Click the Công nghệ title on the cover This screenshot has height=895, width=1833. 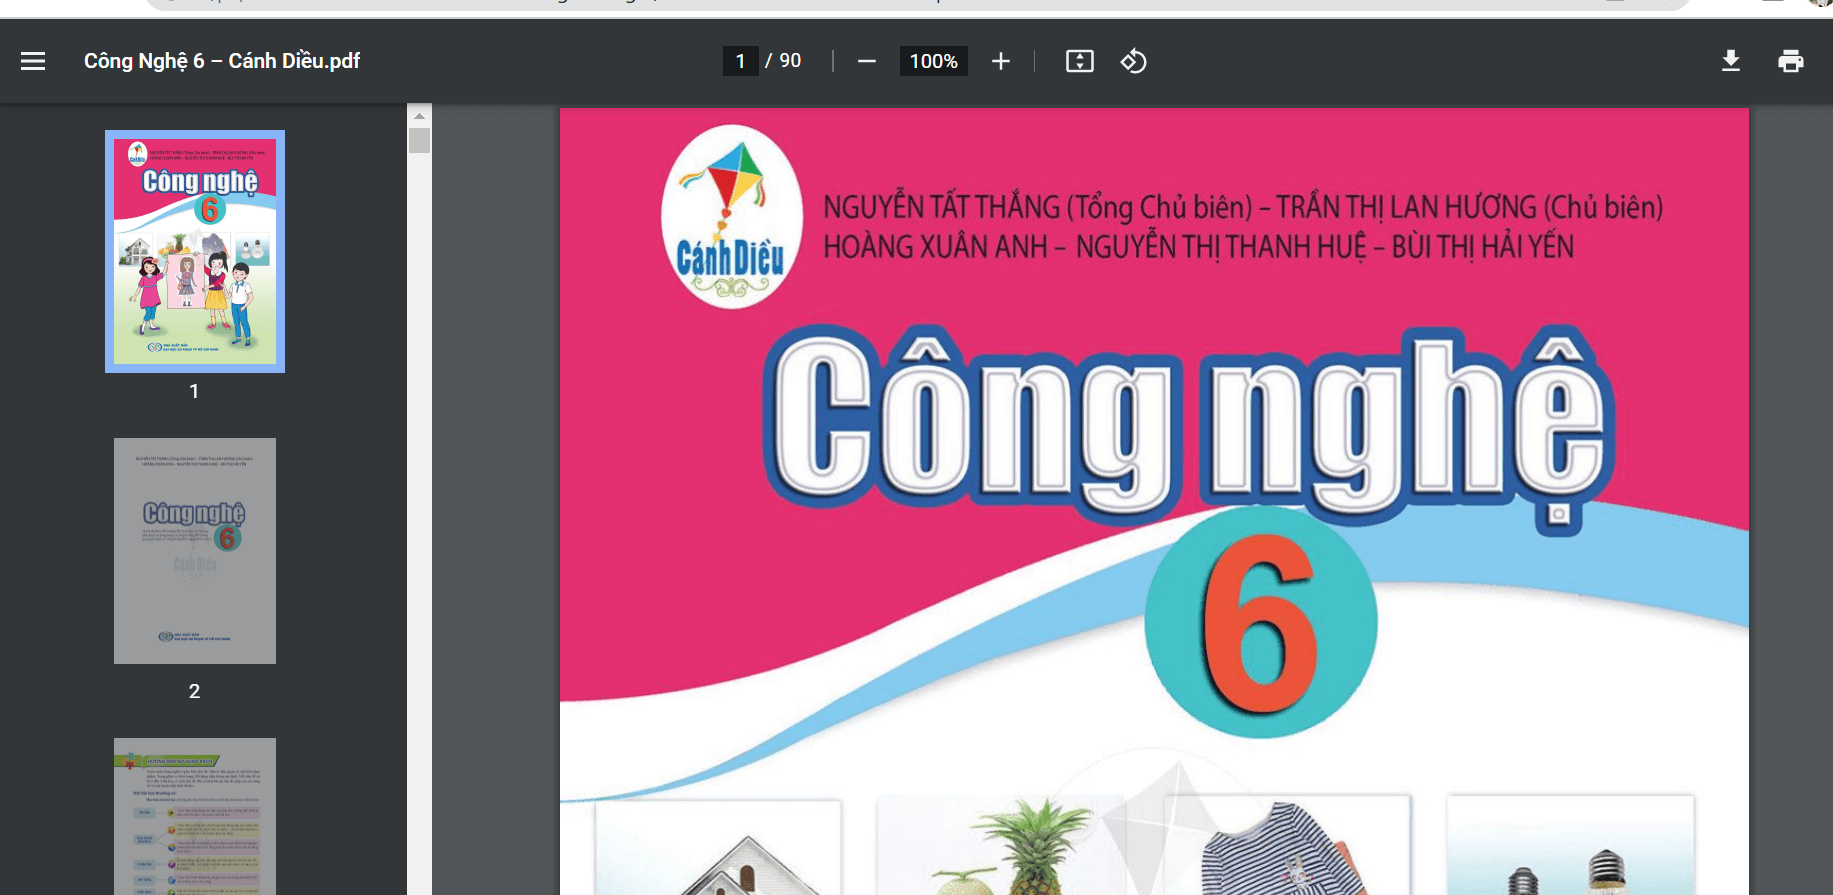pos(1188,428)
